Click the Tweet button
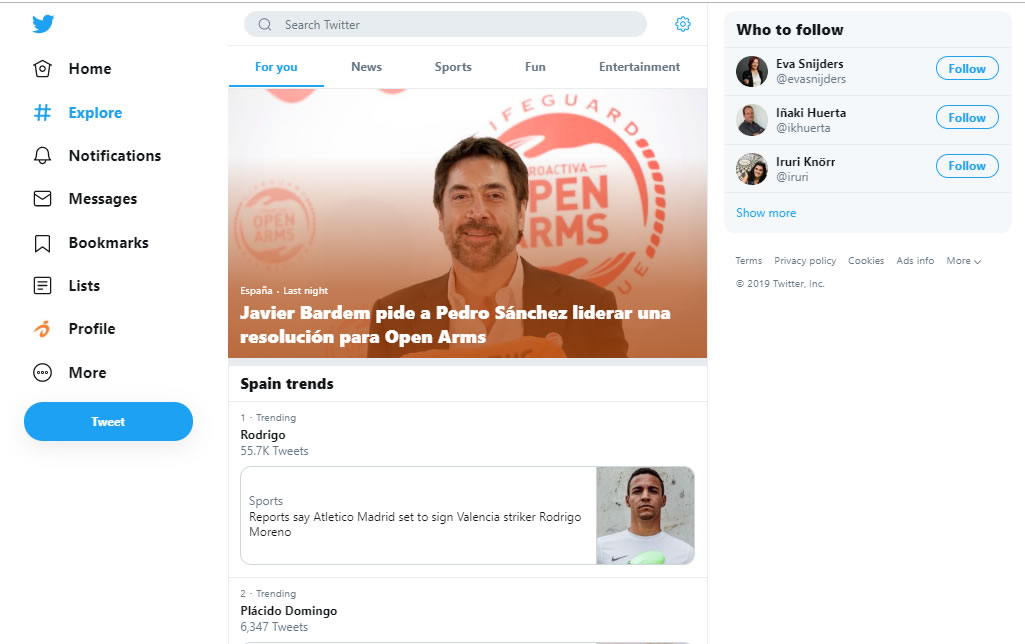Screen dimensions: 1025x644 point(107,421)
